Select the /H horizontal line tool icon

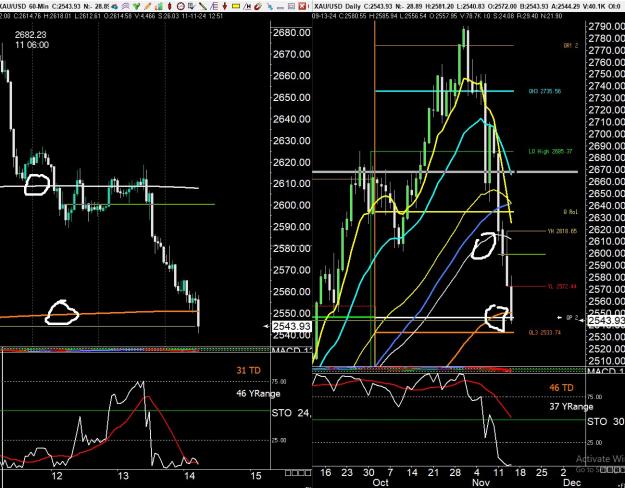[x=247, y=6]
